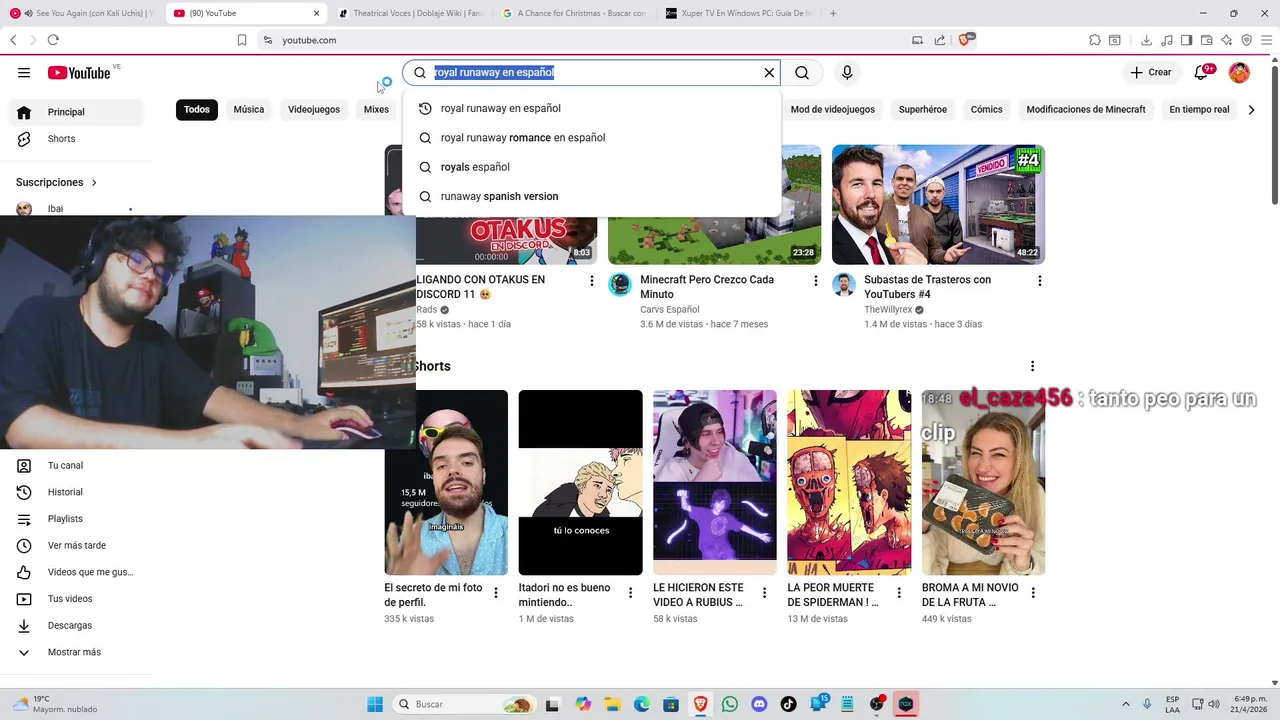
Task: Select suggestion 'royal runaway romance en español'
Action: [x=592, y=138]
